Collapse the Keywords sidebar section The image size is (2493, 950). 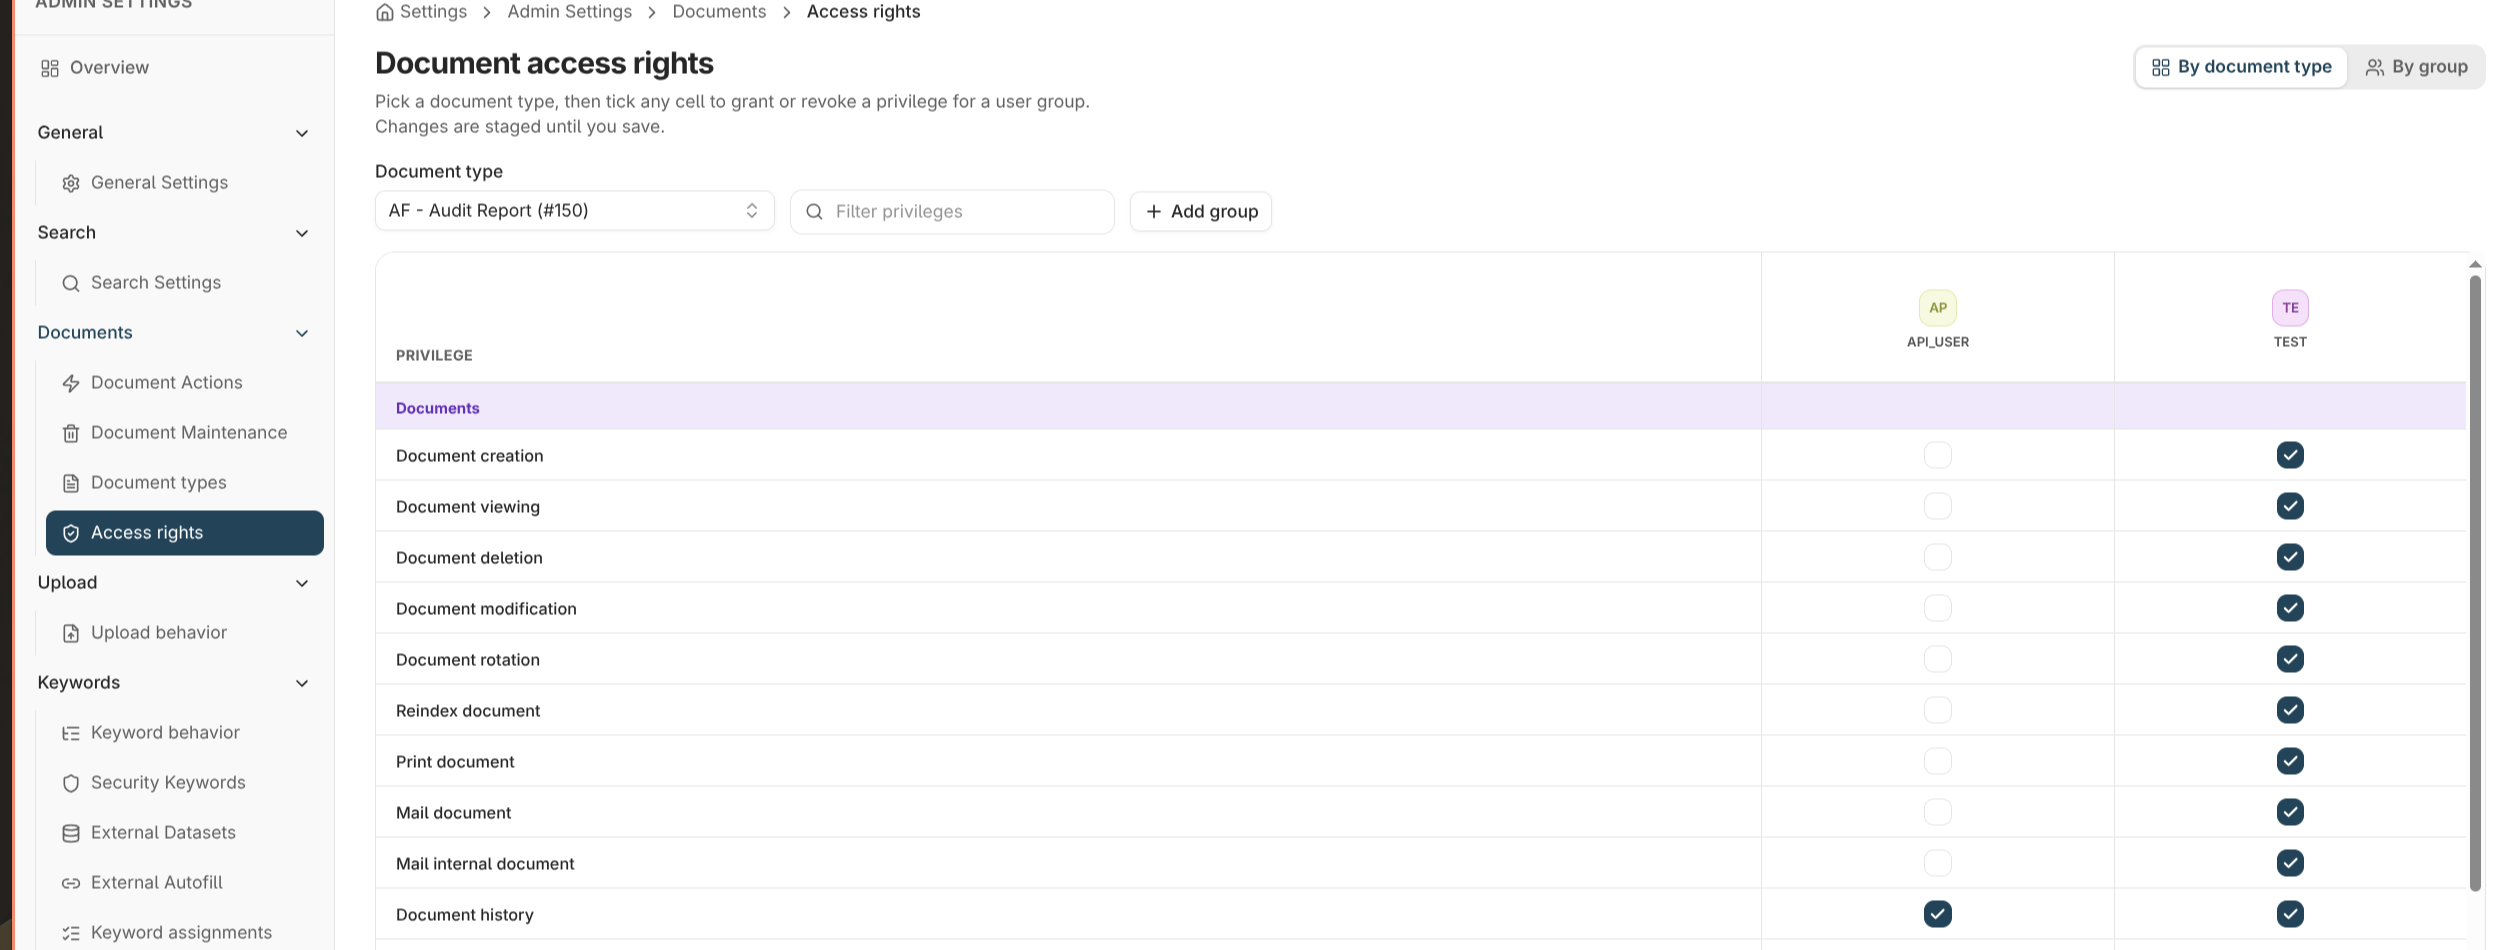pos(302,683)
